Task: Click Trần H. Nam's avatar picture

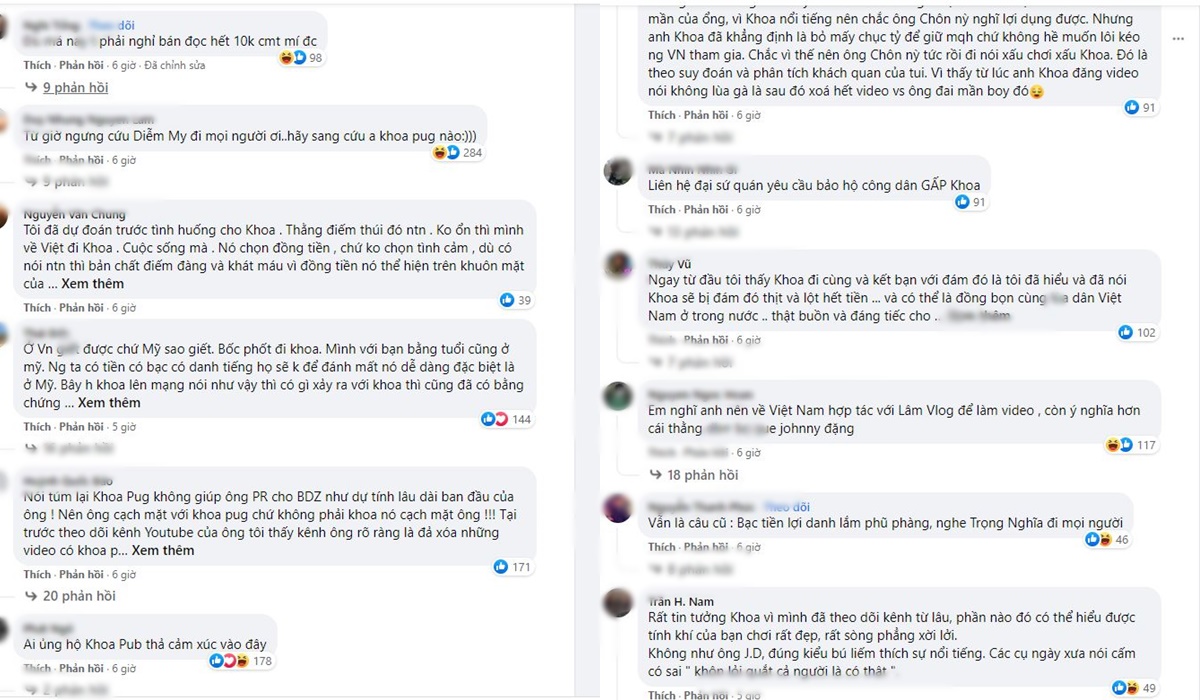Action: coord(617,603)
